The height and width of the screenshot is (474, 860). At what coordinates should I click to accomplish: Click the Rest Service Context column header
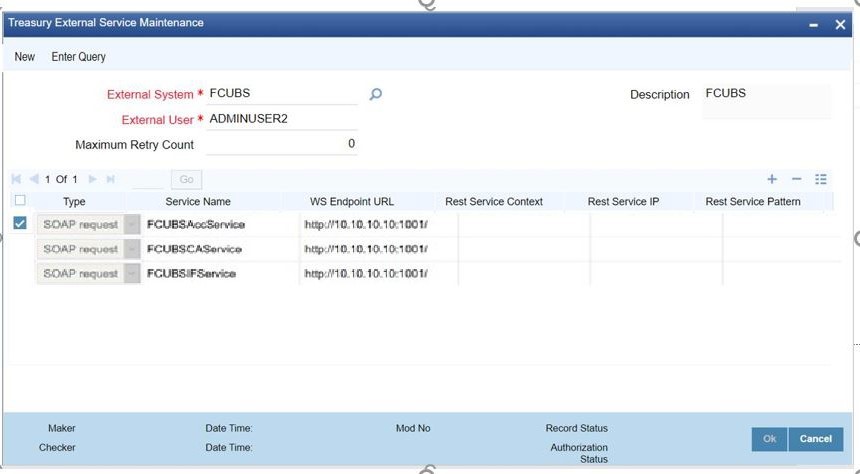tap(494, 201)
